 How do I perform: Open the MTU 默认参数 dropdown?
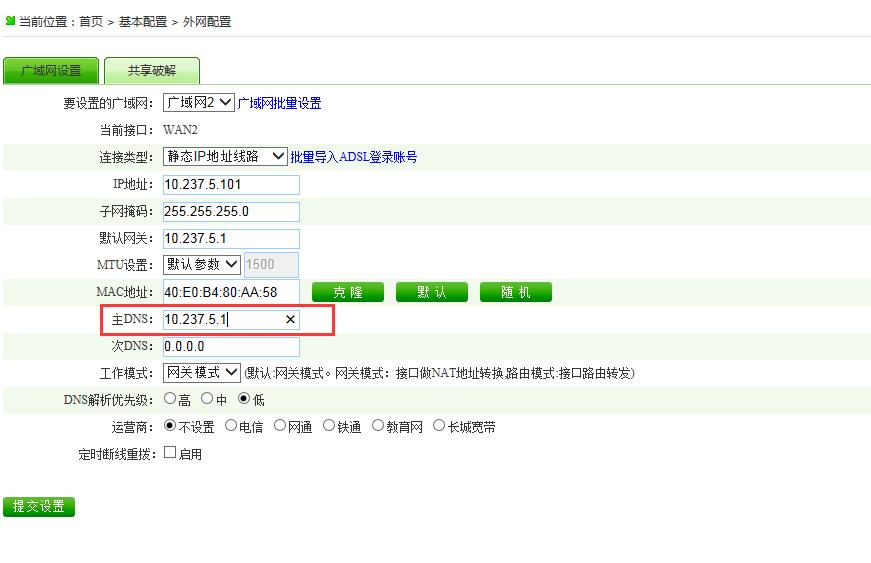click(x=201, y=265)
